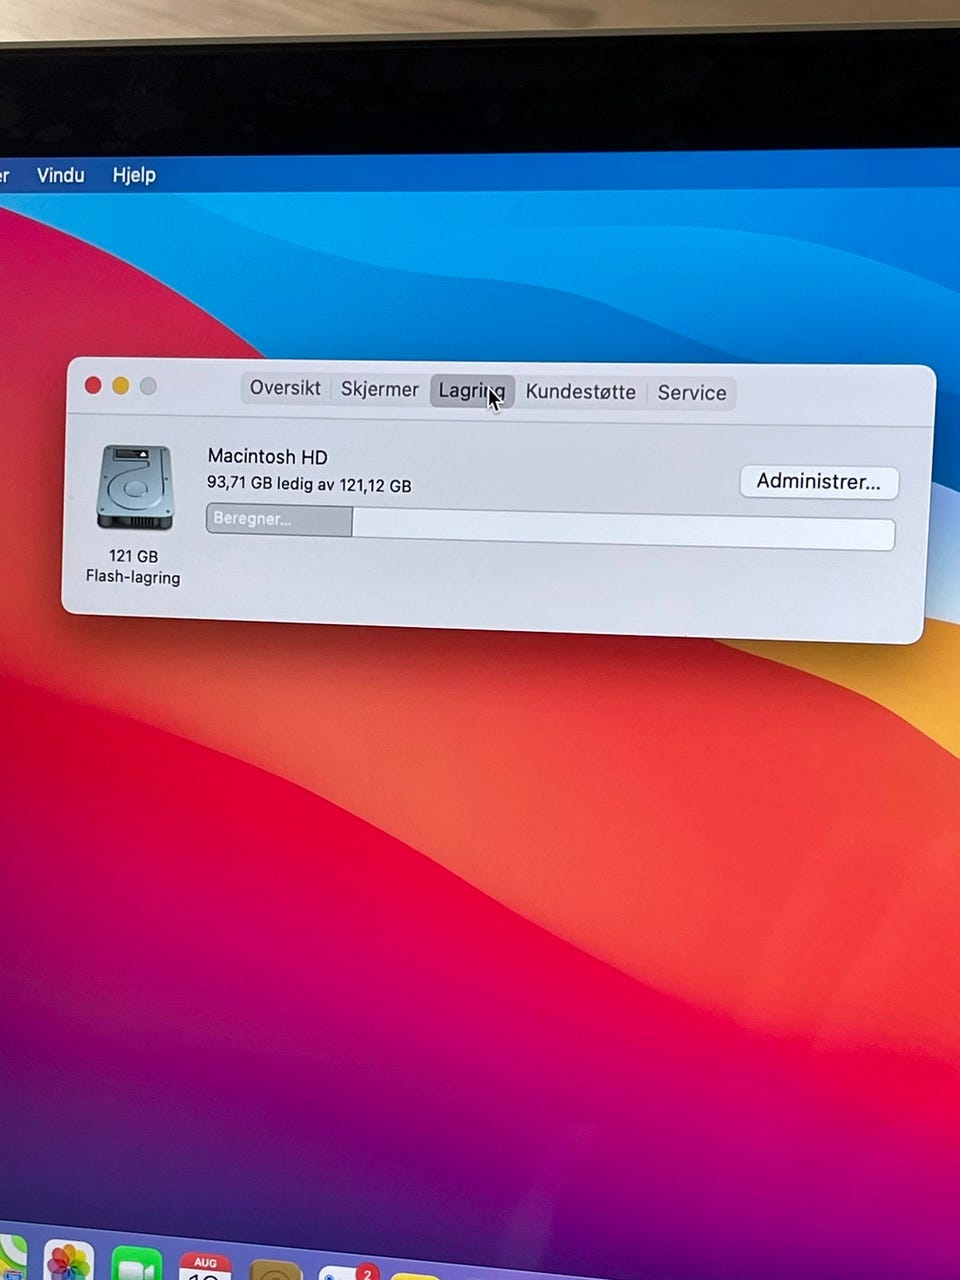Open the Vindu menu
Image resolution: width=960 pixels, height=1280 pixels.
coord(60,175)
